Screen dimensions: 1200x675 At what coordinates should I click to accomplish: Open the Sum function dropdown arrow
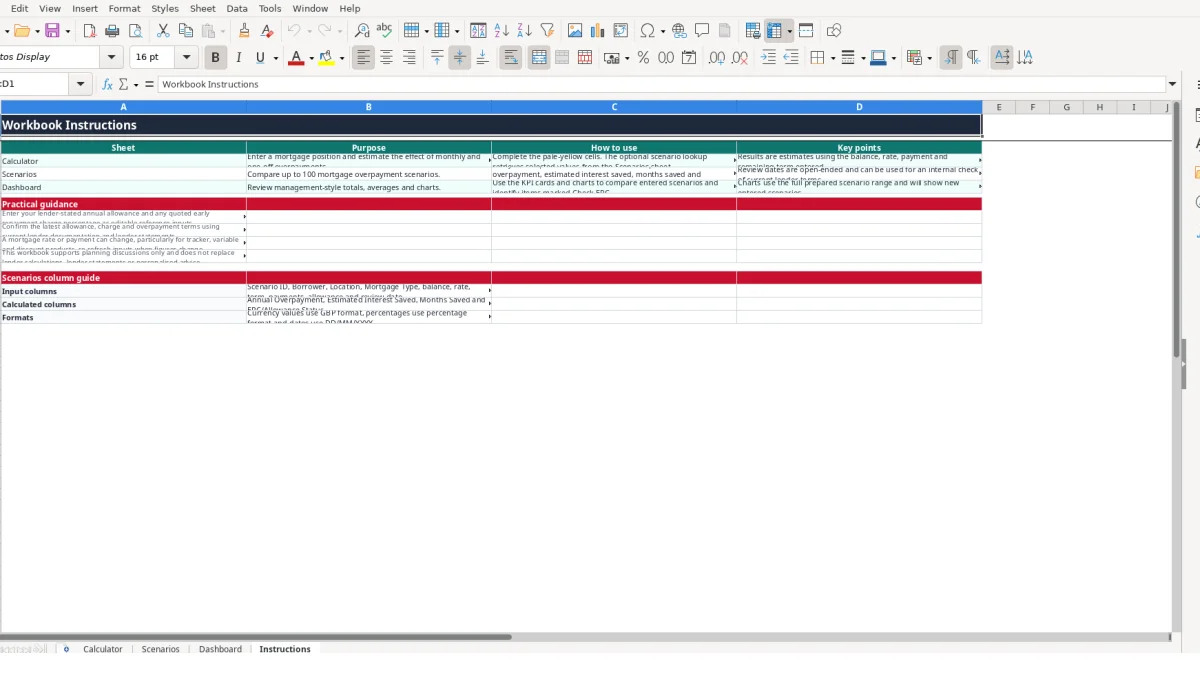tap(136, 85)
